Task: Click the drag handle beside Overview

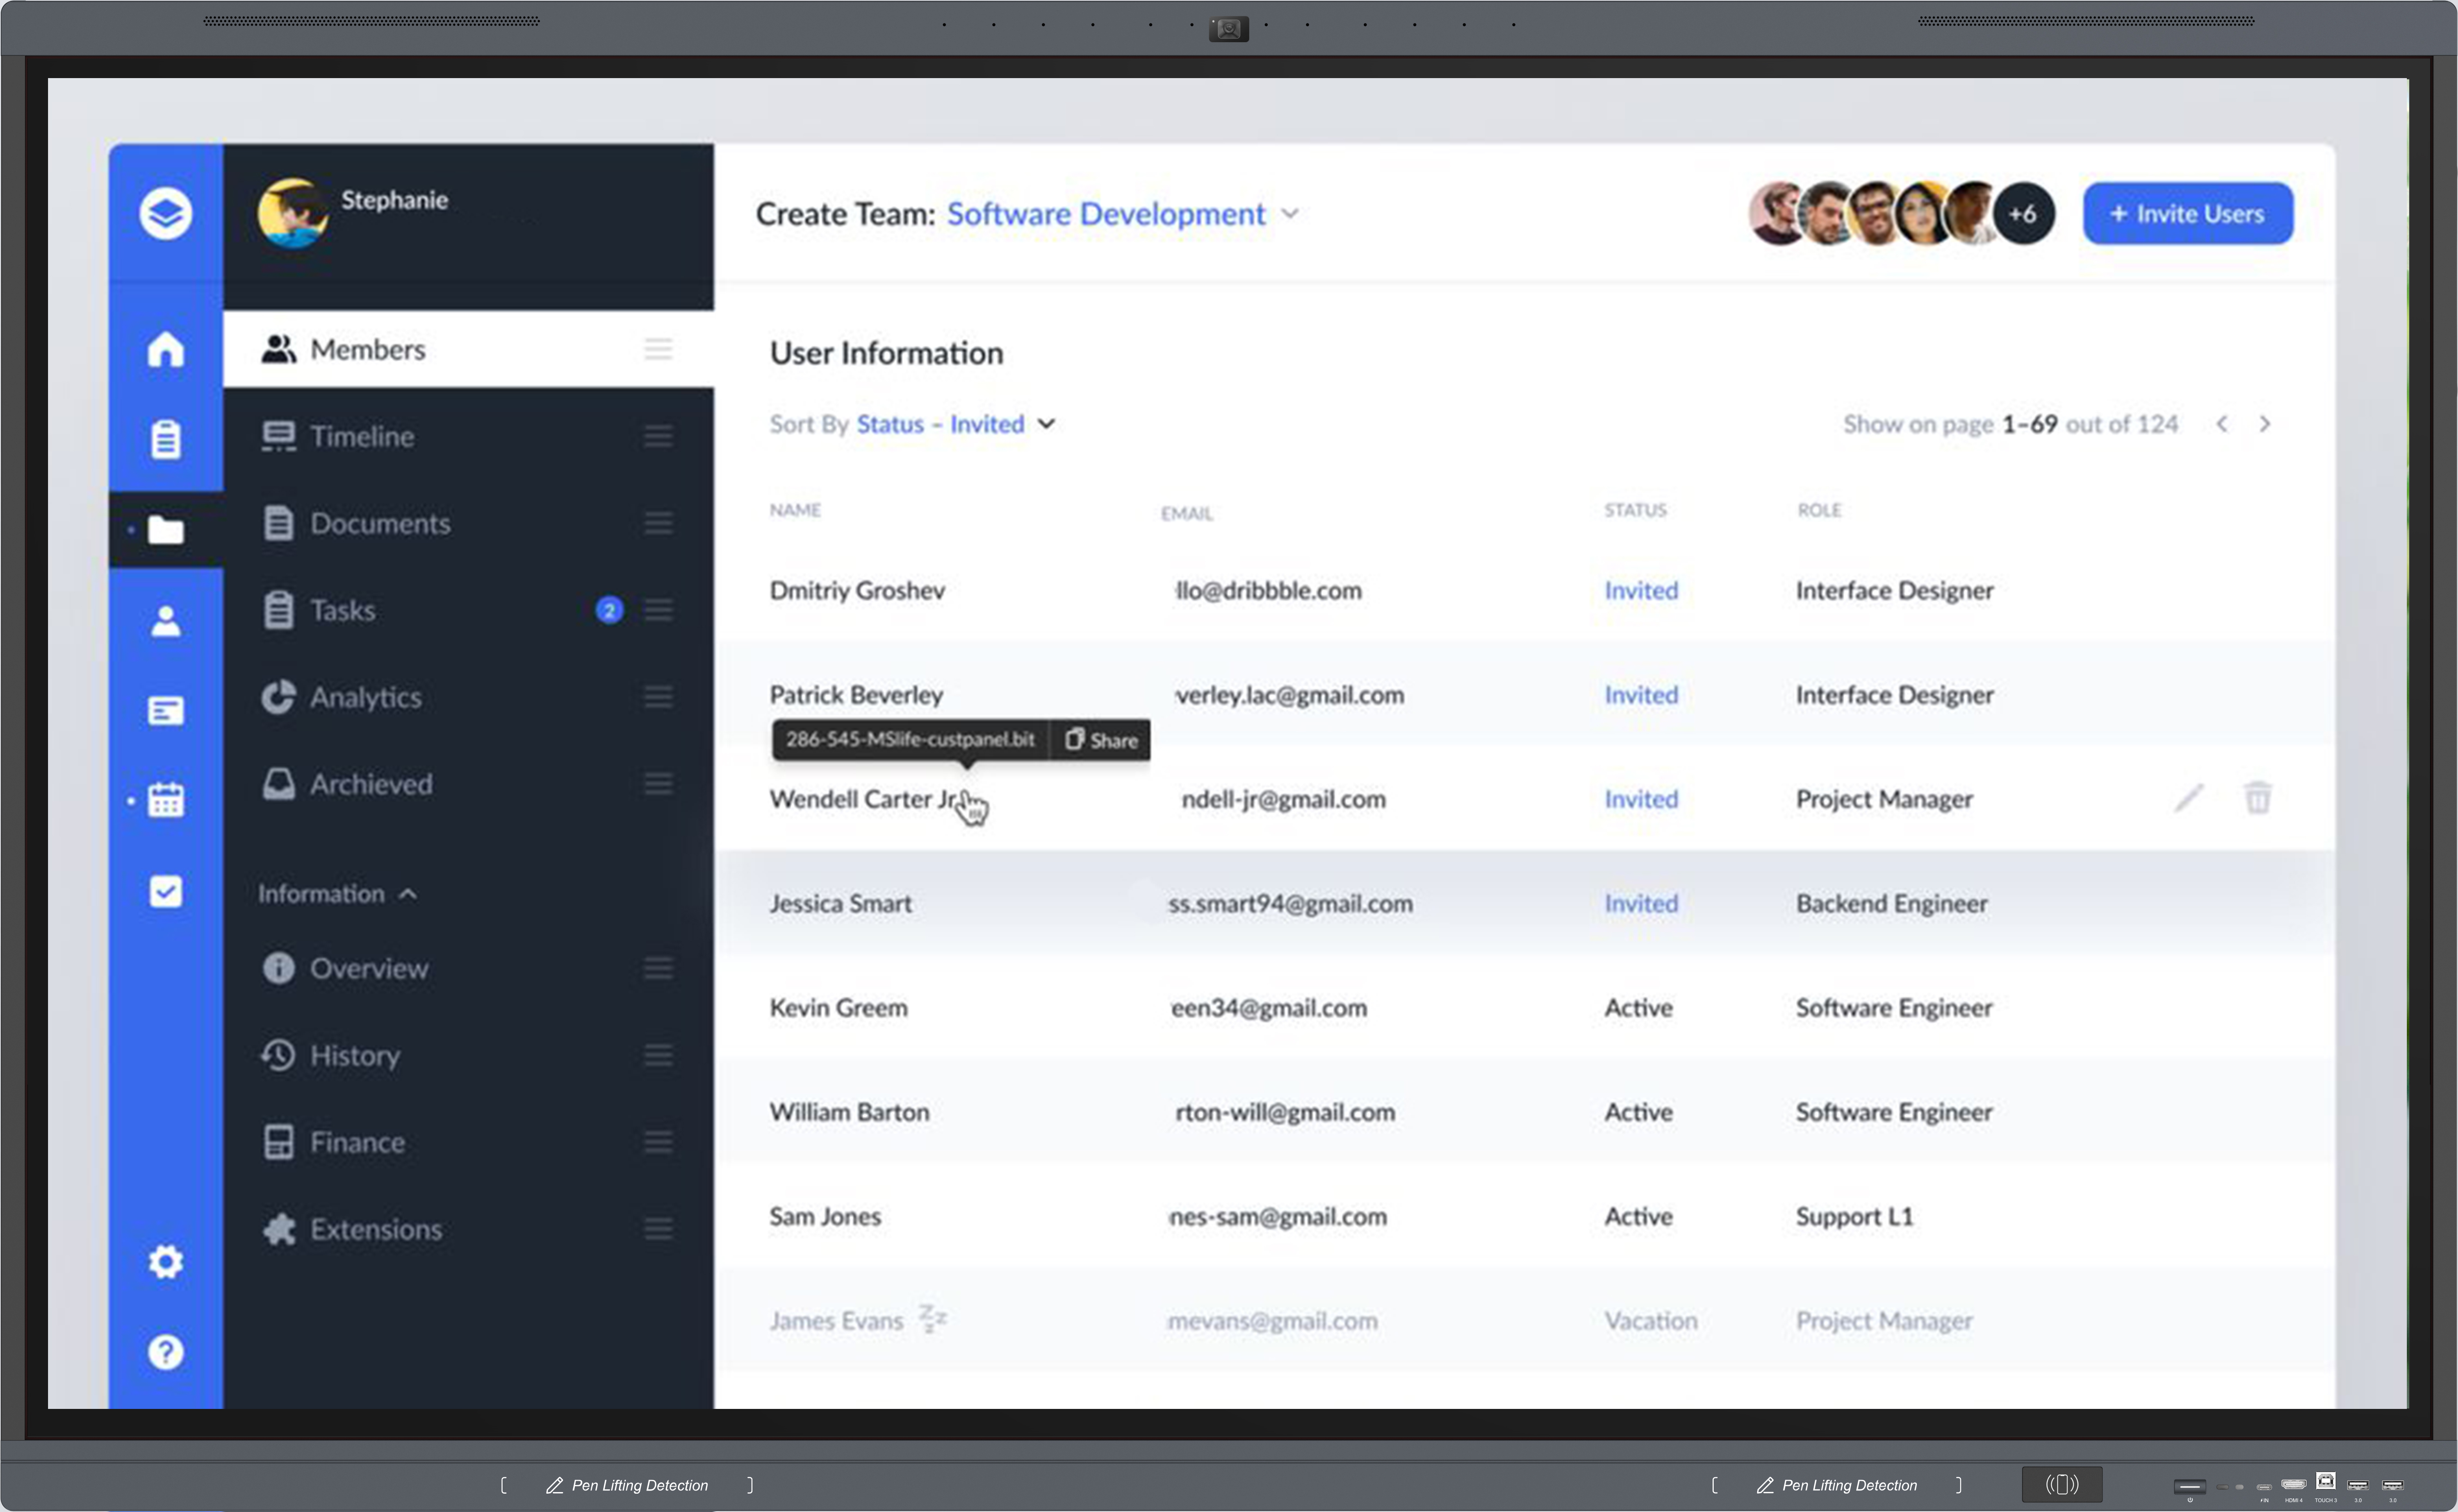Action: click(658, 968)
